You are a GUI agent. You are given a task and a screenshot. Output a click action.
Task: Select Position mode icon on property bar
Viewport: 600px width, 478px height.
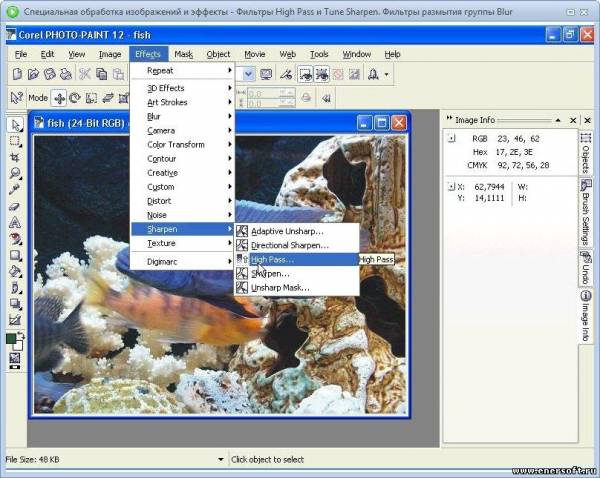[x=59, y=98]
